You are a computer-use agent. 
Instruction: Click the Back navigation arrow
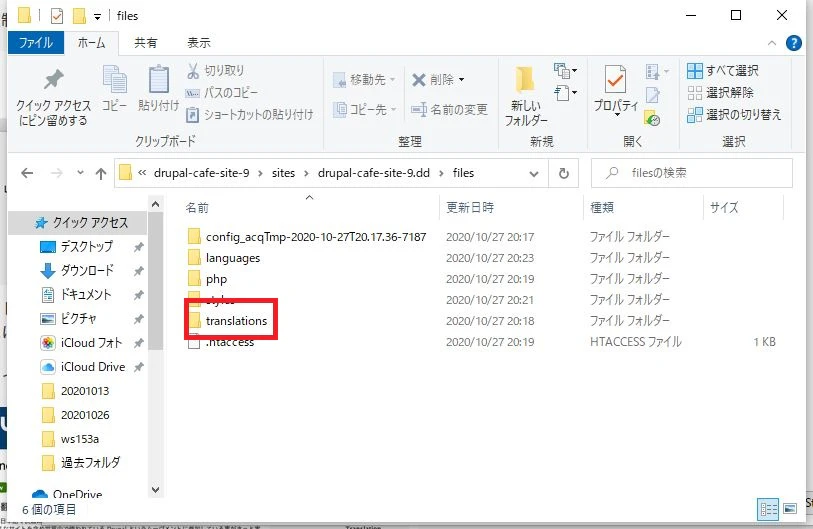tap(27, 173)
